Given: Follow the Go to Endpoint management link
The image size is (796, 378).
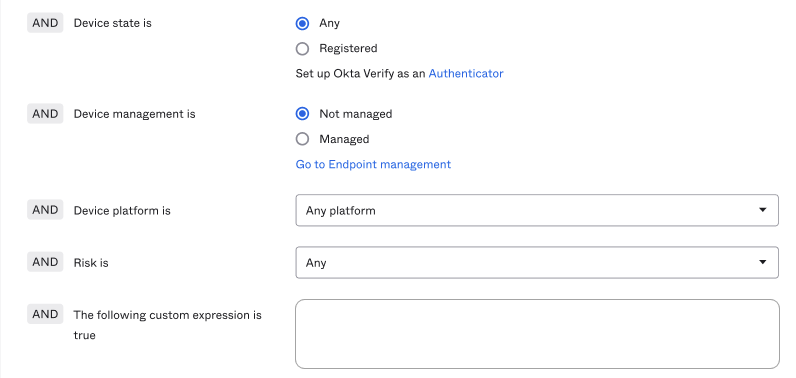Looking at the screenshot, I should coord(373,164).
